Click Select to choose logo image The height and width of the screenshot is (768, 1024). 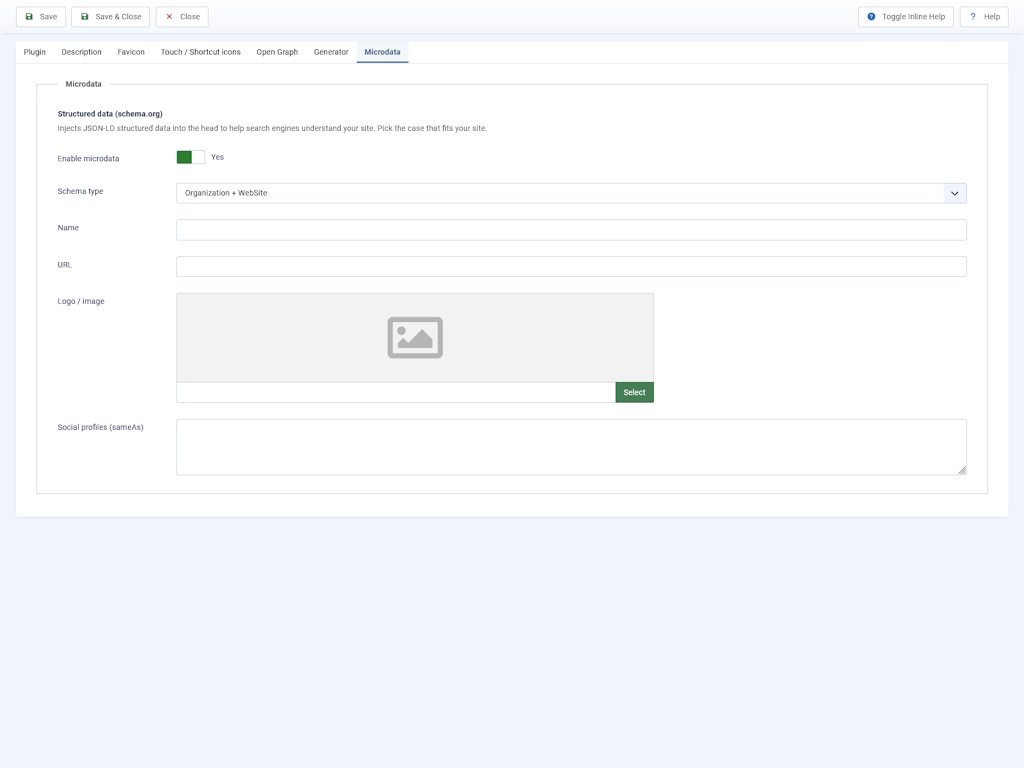pos(634,392)
